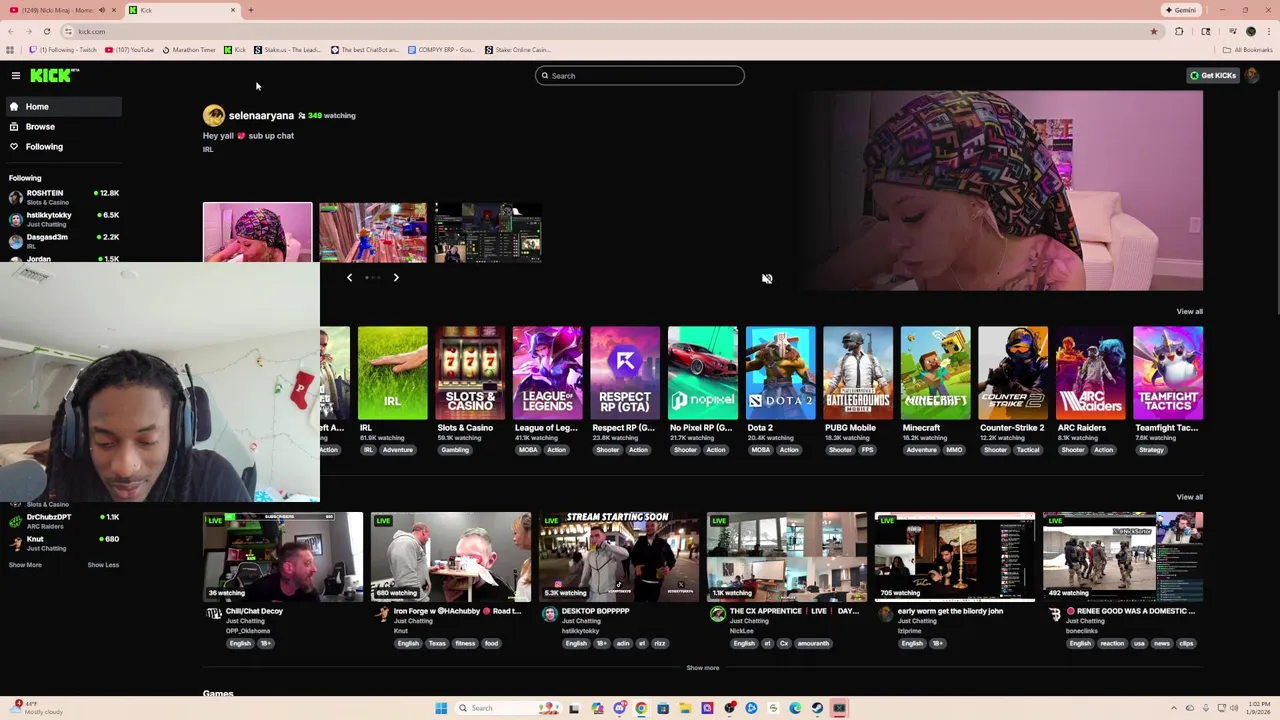Unmute the featured stream speaker icon
Image resolution: width=1280 pixels, height=720 pixels.
tap(767, 279)
